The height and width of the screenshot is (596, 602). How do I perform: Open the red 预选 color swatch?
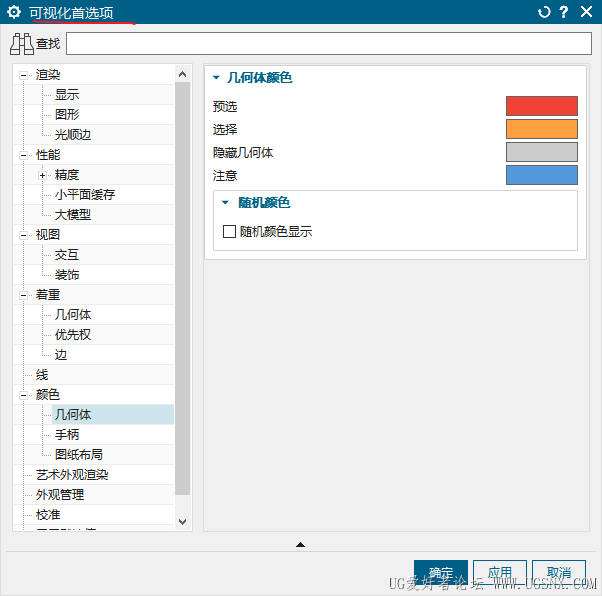pos(541,106)
